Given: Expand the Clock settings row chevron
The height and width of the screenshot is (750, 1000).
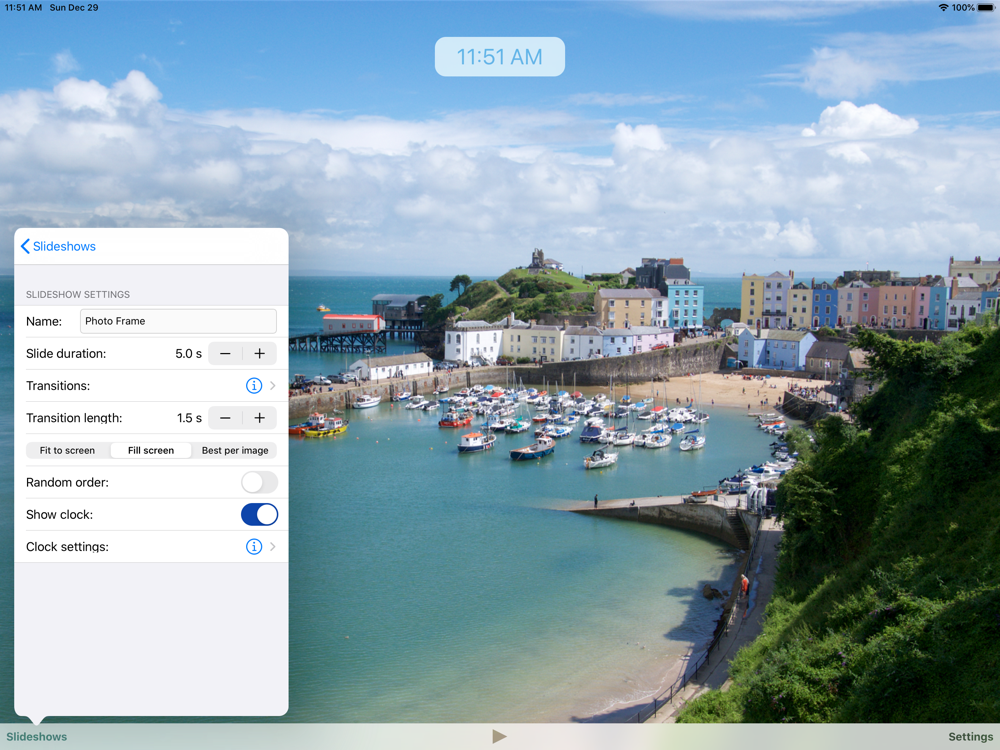Looking at the screenshot, I should pos(272,547).
